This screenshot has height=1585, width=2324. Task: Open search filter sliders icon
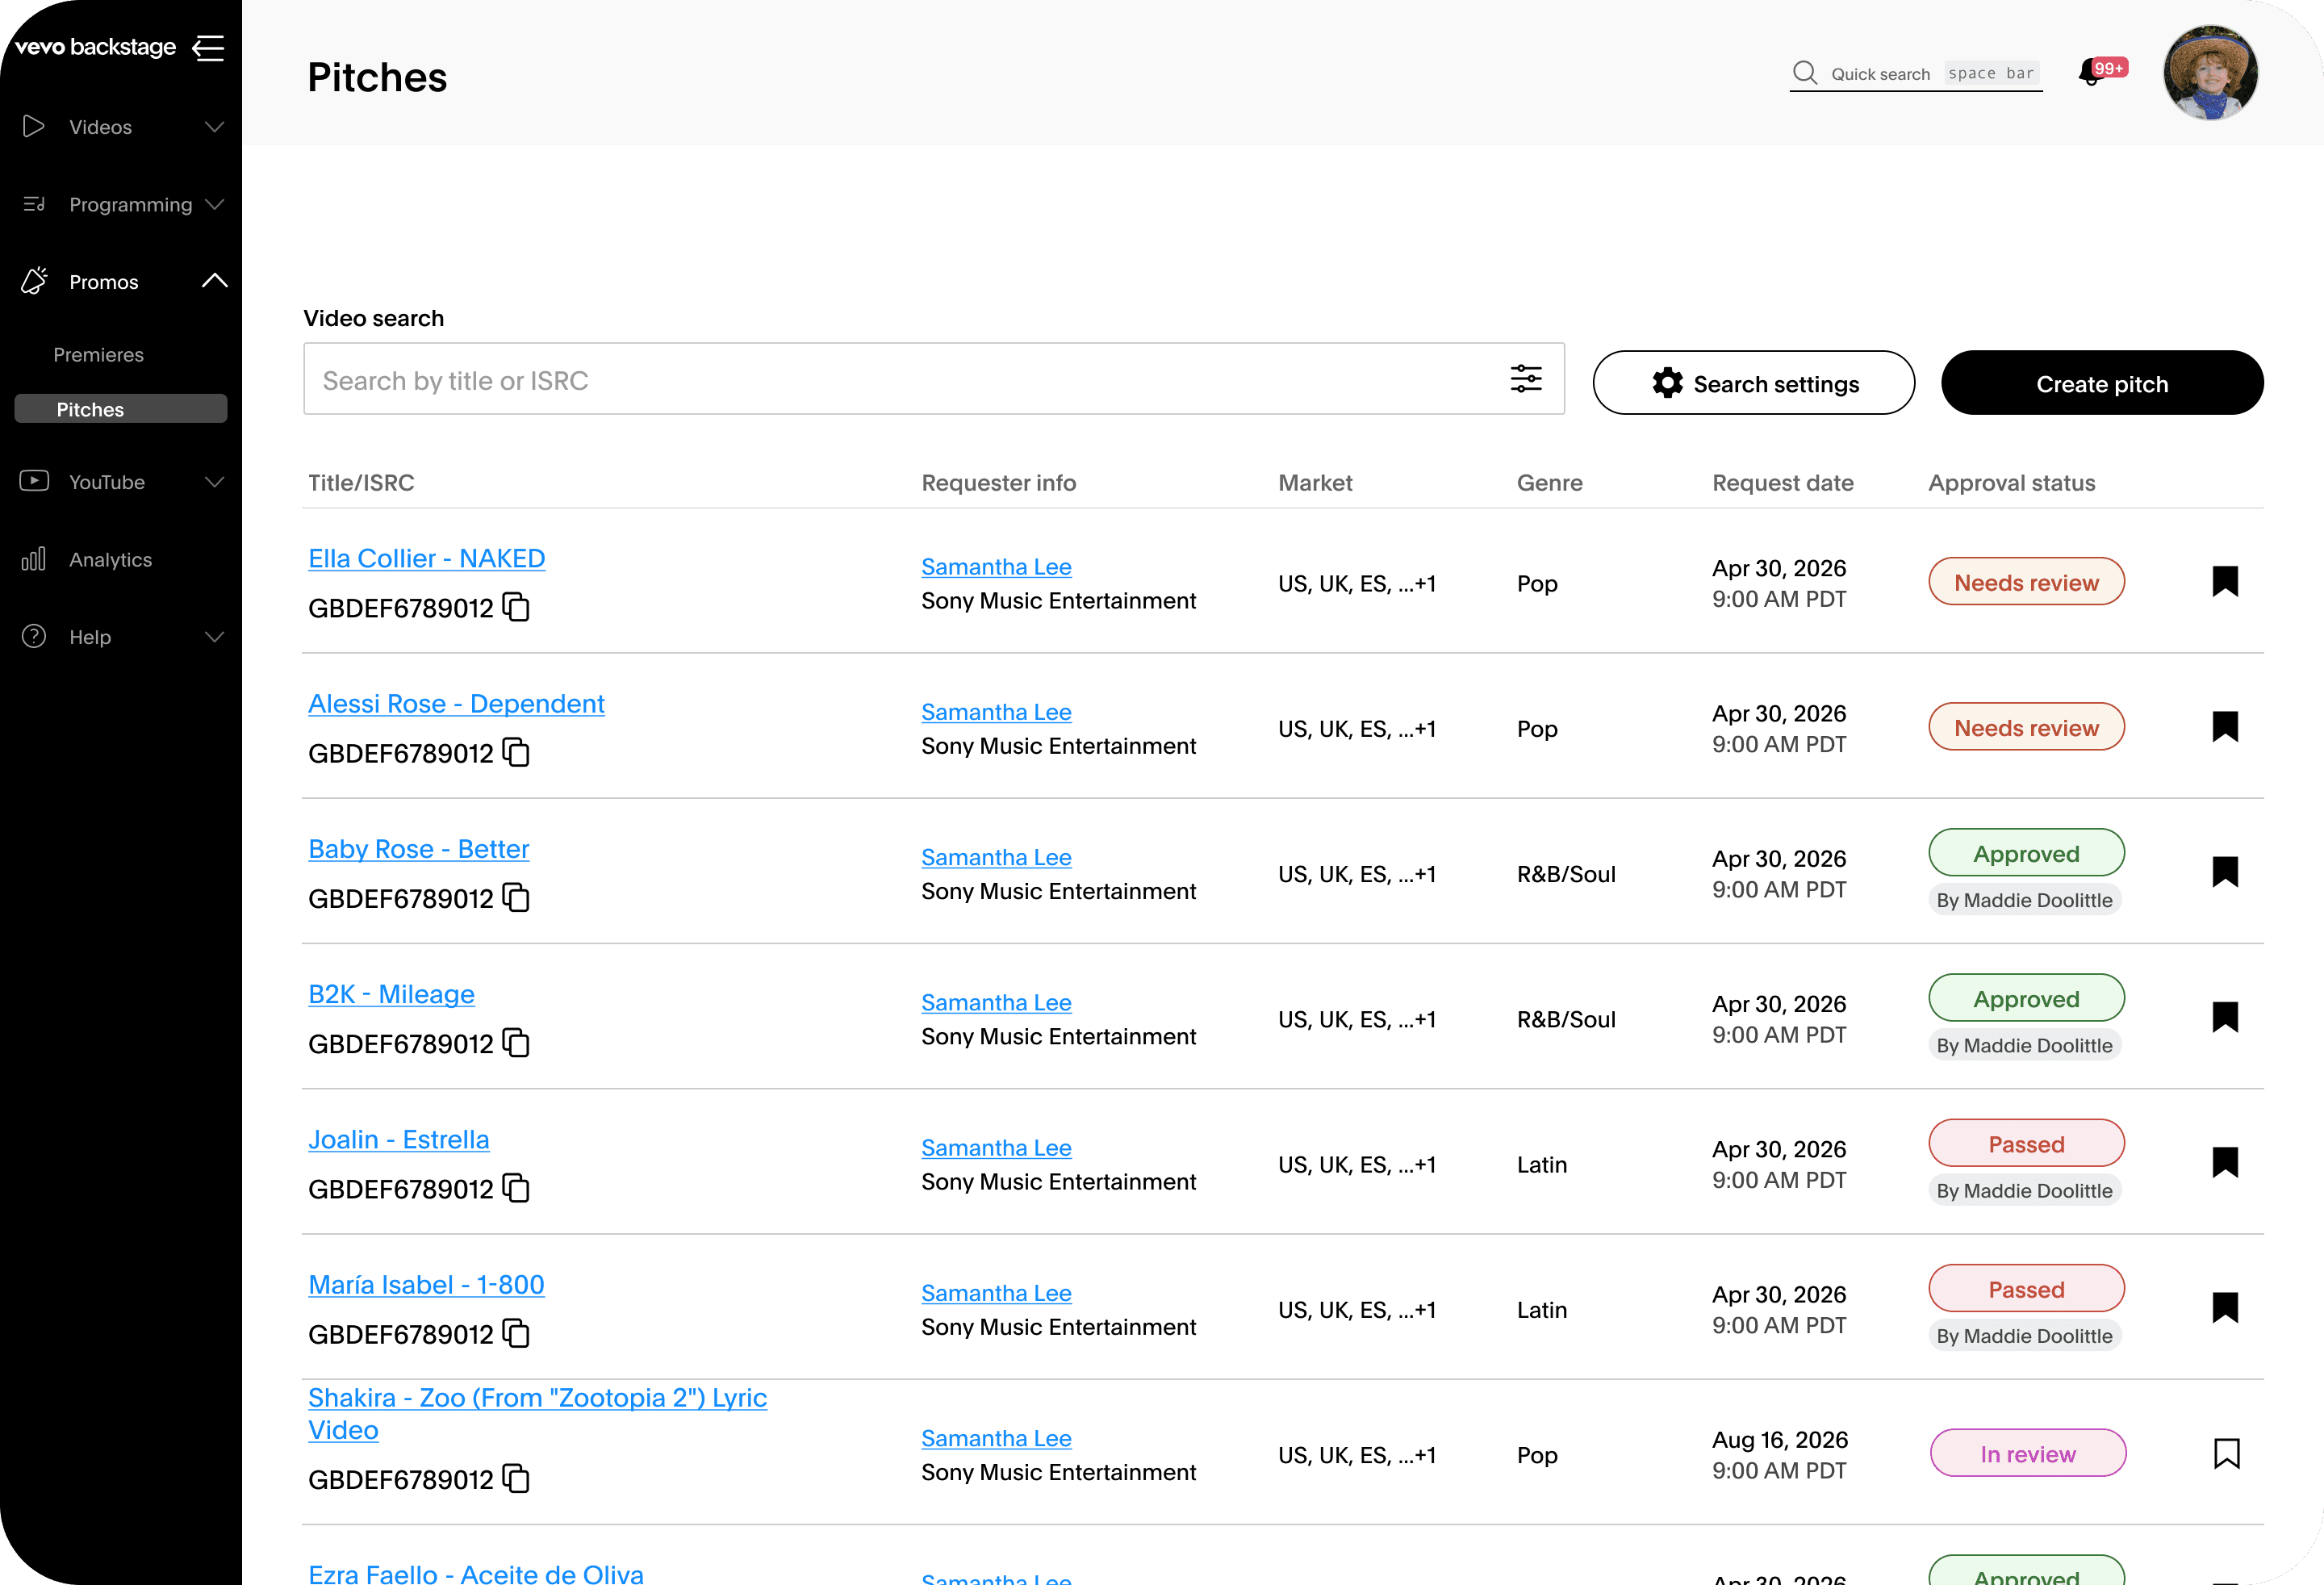click(1525, 379)
